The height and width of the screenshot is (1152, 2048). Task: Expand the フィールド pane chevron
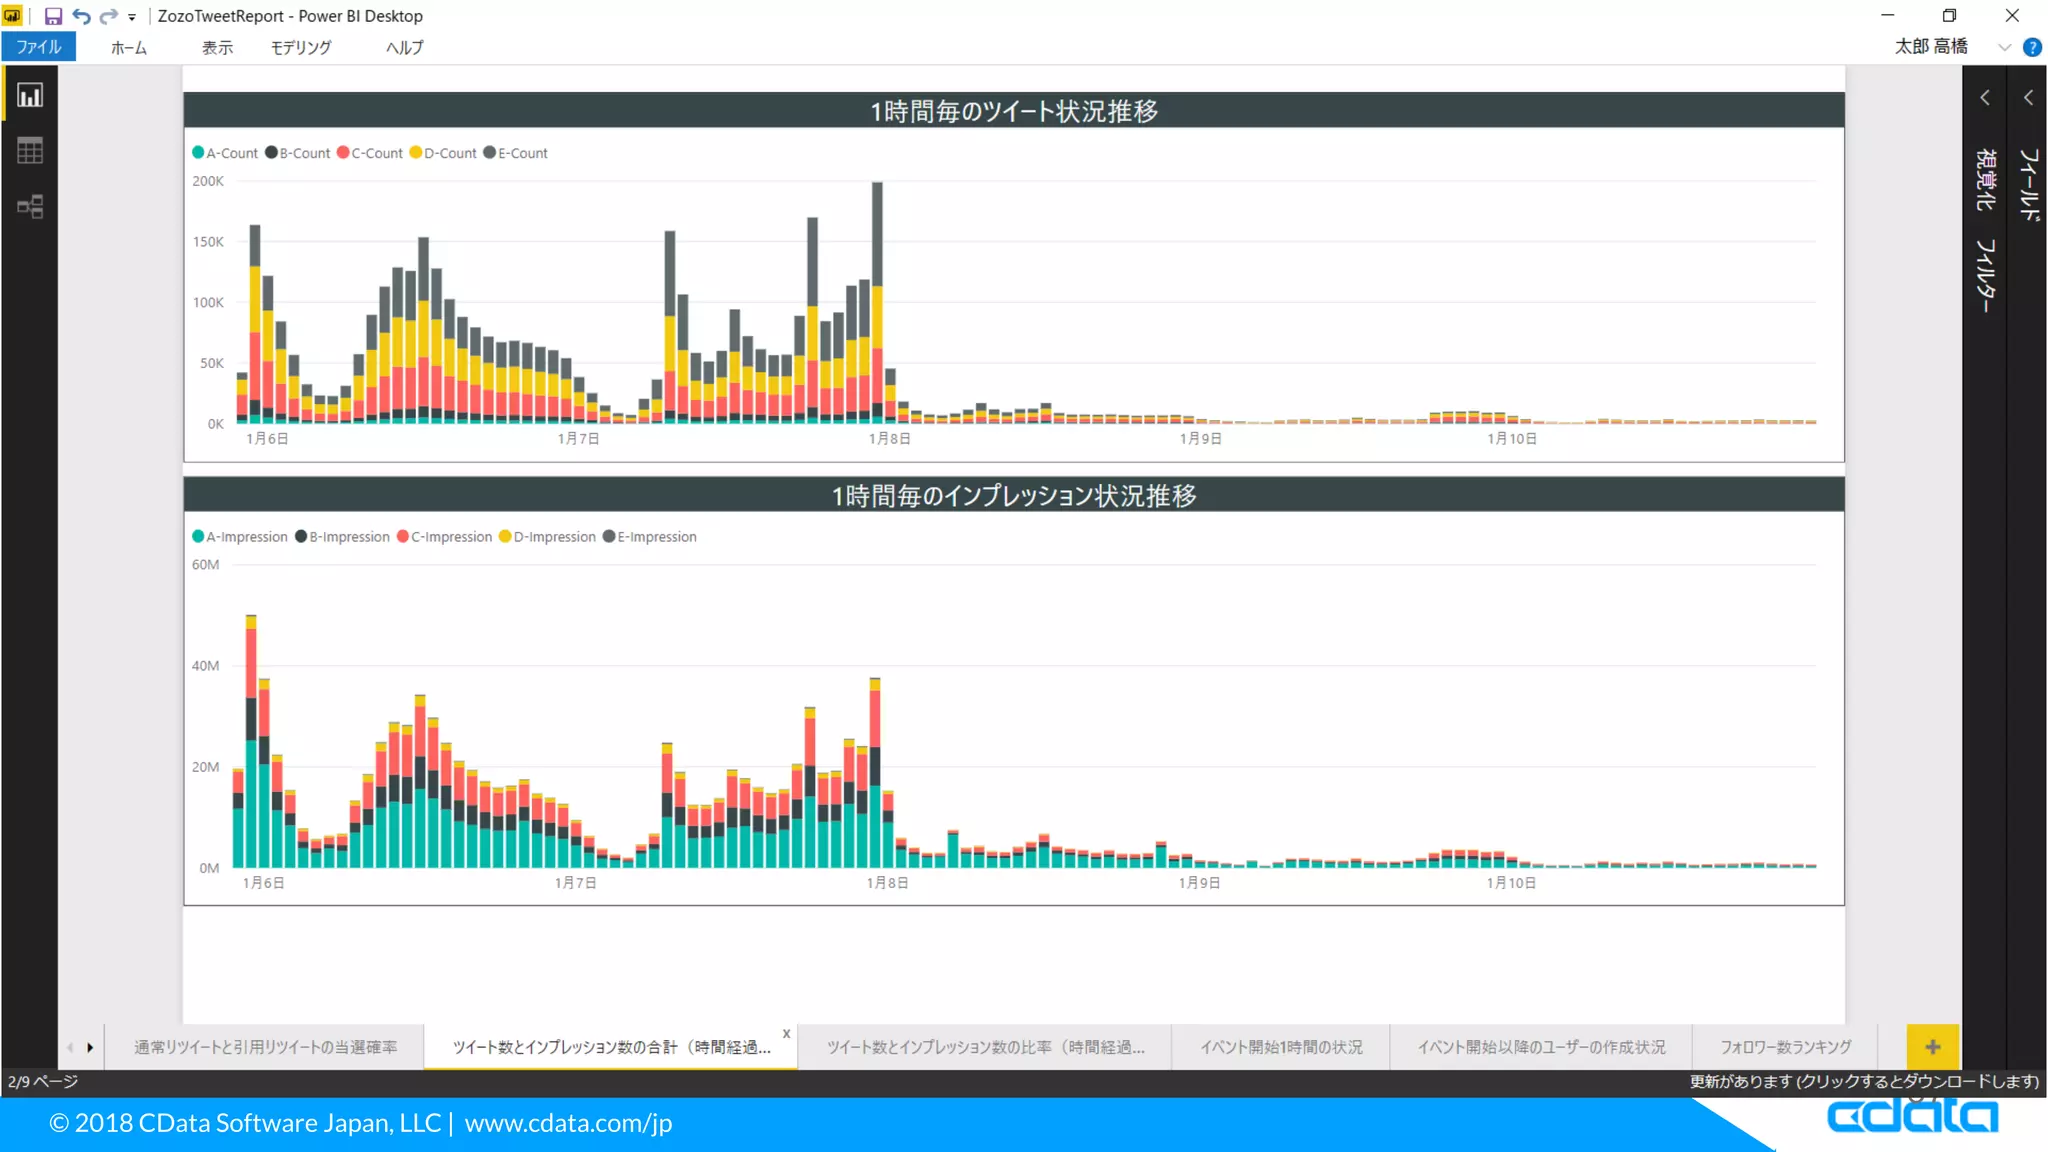[2028, 98]
